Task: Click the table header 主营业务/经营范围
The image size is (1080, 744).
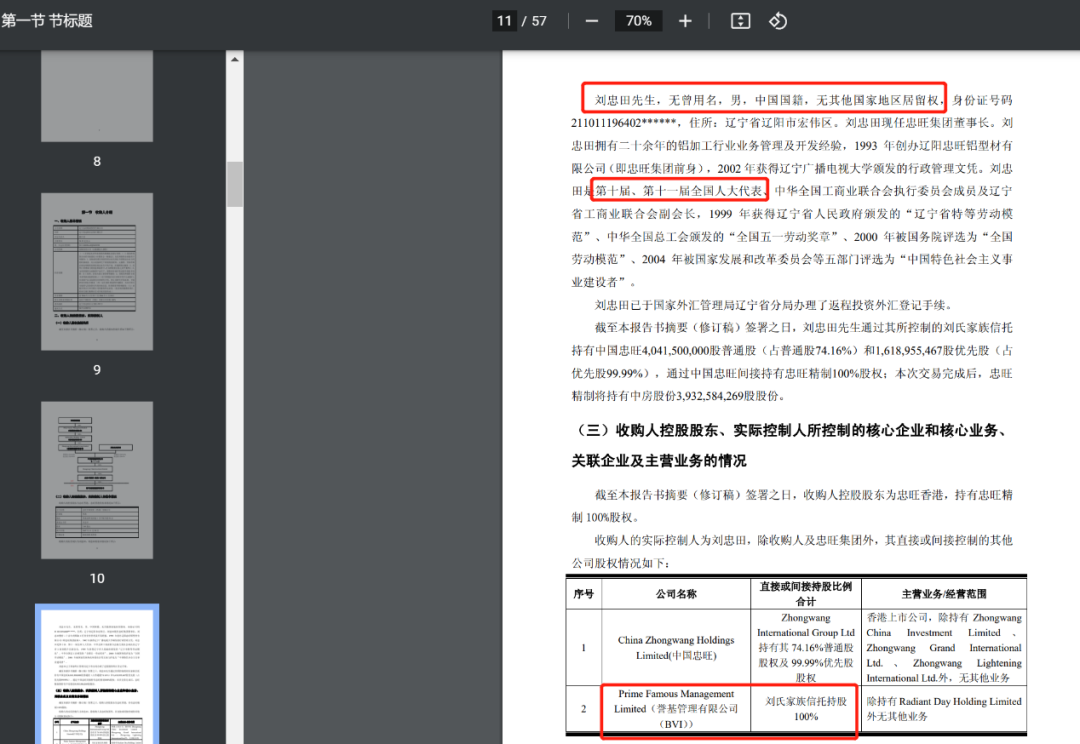Action: click(944, 594)
